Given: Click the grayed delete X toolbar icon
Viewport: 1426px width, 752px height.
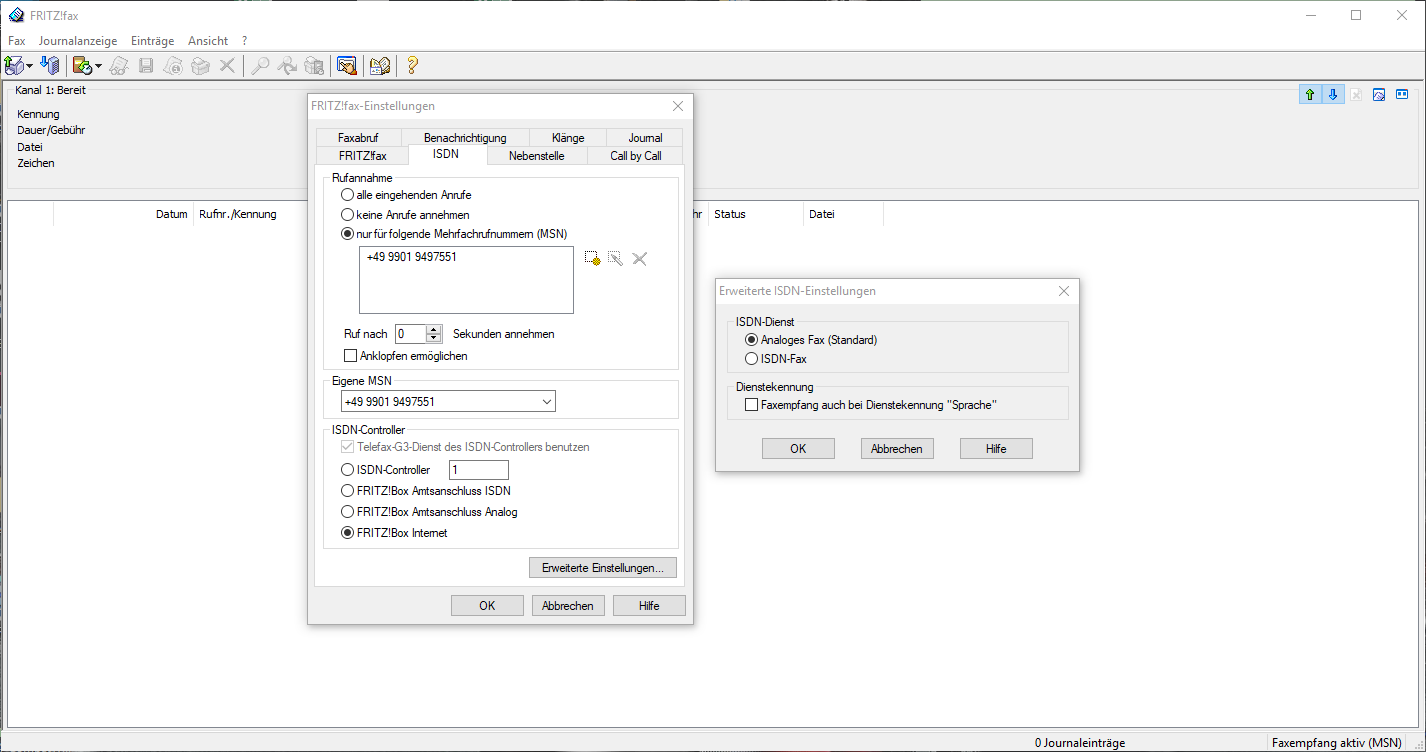Looking at the screenshot, I should [227, 66].
